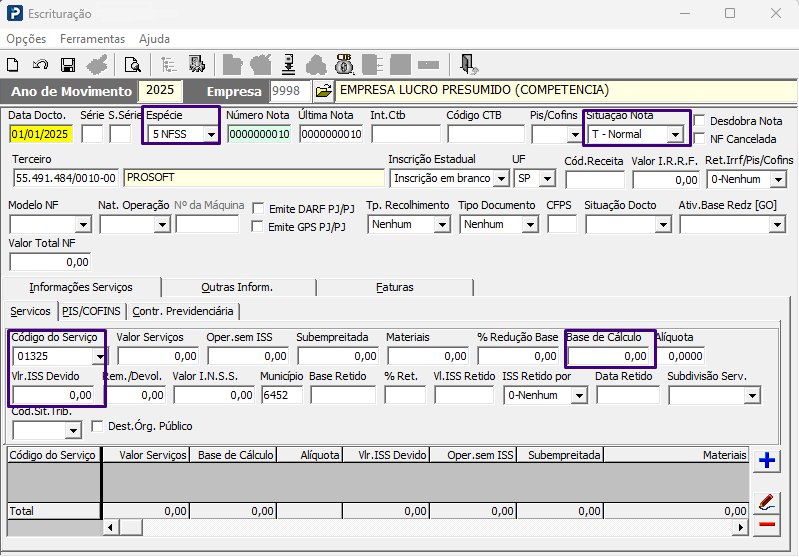Open the Tipo Documento dropdown
Screen dimensions: 799x557
click(530, 224)
